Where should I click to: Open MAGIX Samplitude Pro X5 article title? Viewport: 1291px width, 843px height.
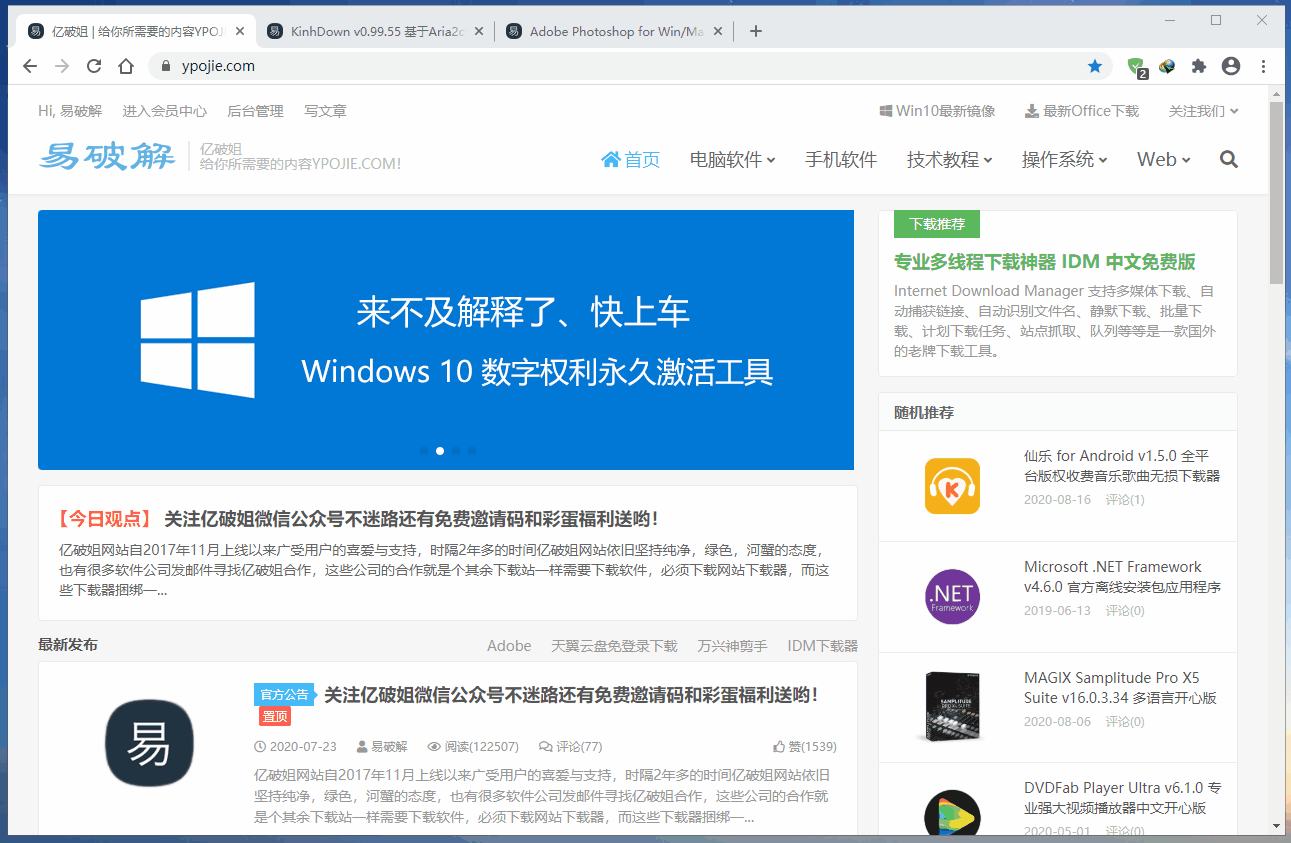click(x=1120, y=688)
